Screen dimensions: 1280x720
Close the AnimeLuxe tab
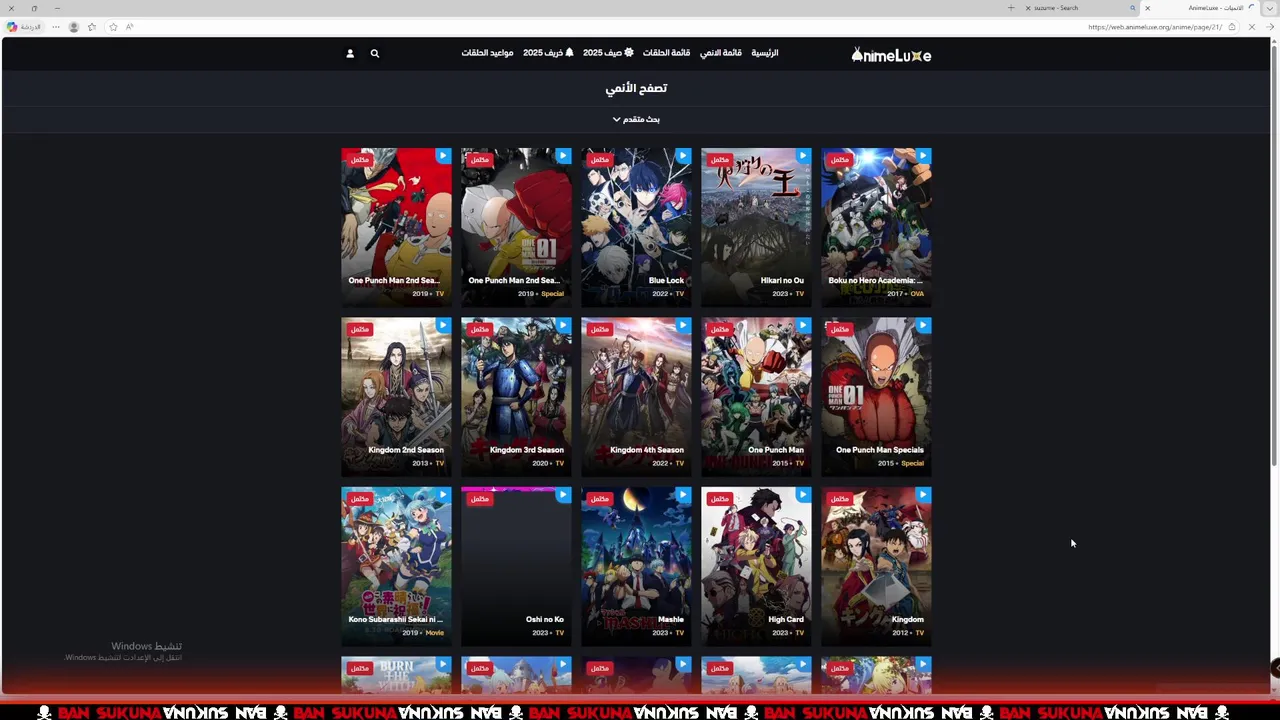[x=1147, y=8]
